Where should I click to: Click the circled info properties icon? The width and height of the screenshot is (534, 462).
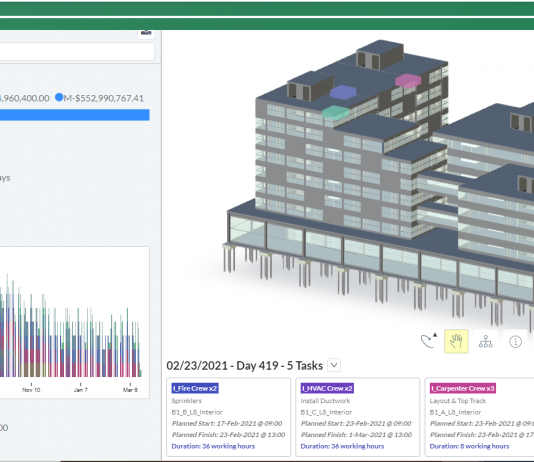[x=515, y=341]
